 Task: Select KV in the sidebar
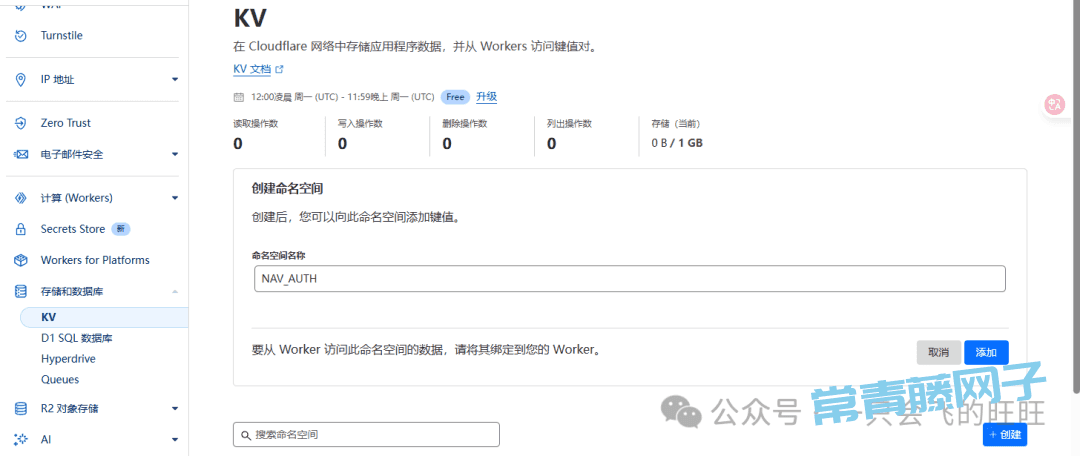tap(104, 318)
